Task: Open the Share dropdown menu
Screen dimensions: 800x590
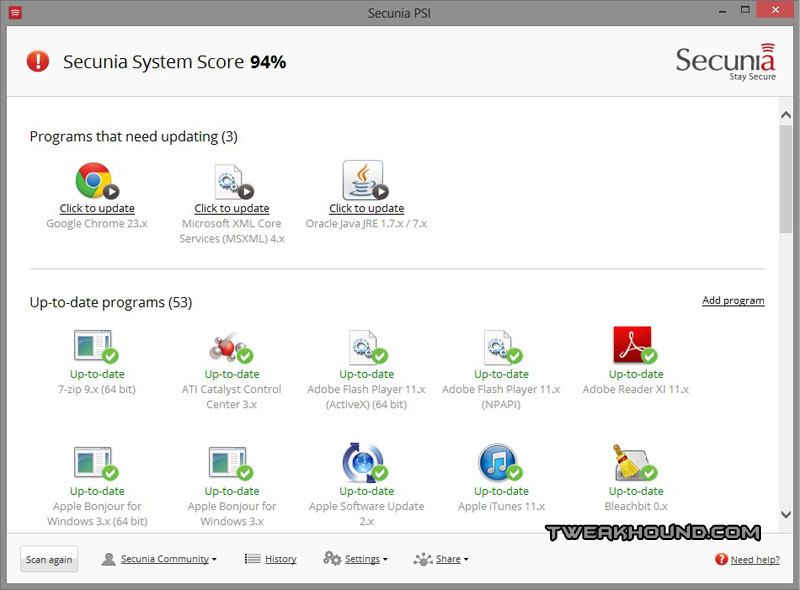Action: (x=452, y=559)
